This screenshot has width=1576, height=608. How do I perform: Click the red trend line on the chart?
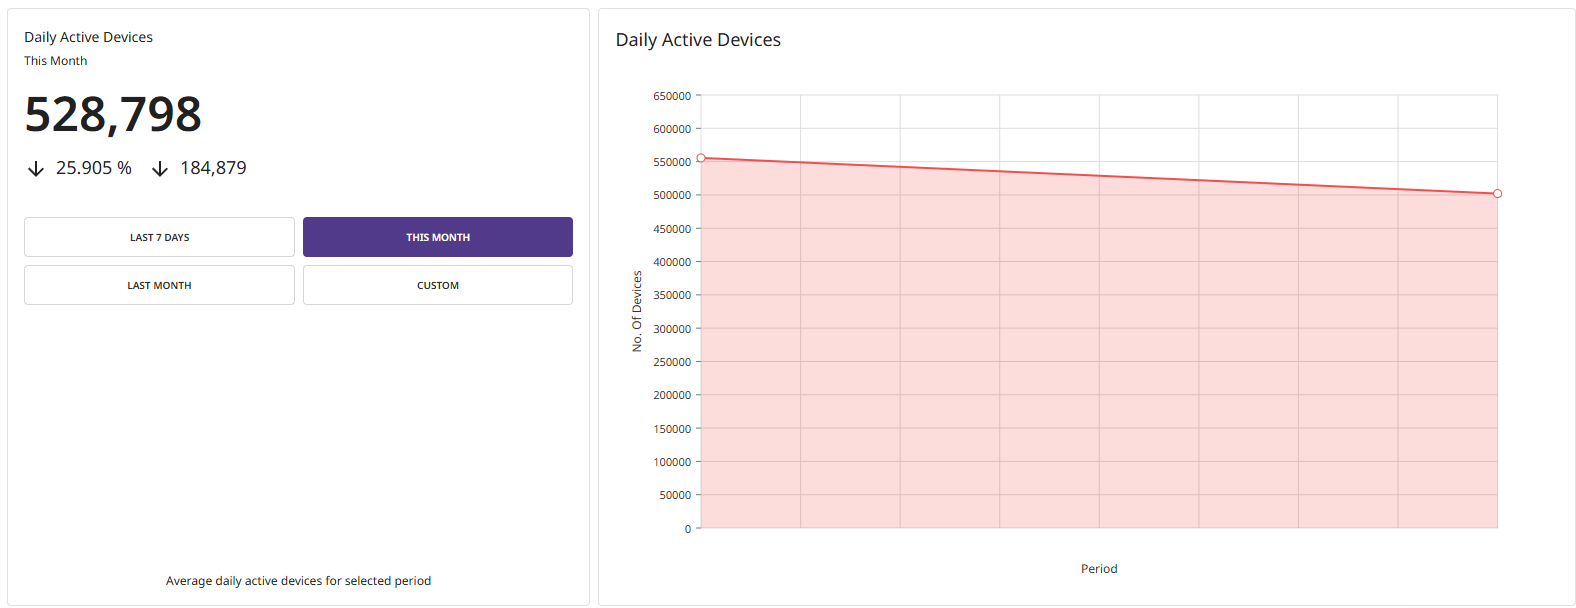(1100, 175)
